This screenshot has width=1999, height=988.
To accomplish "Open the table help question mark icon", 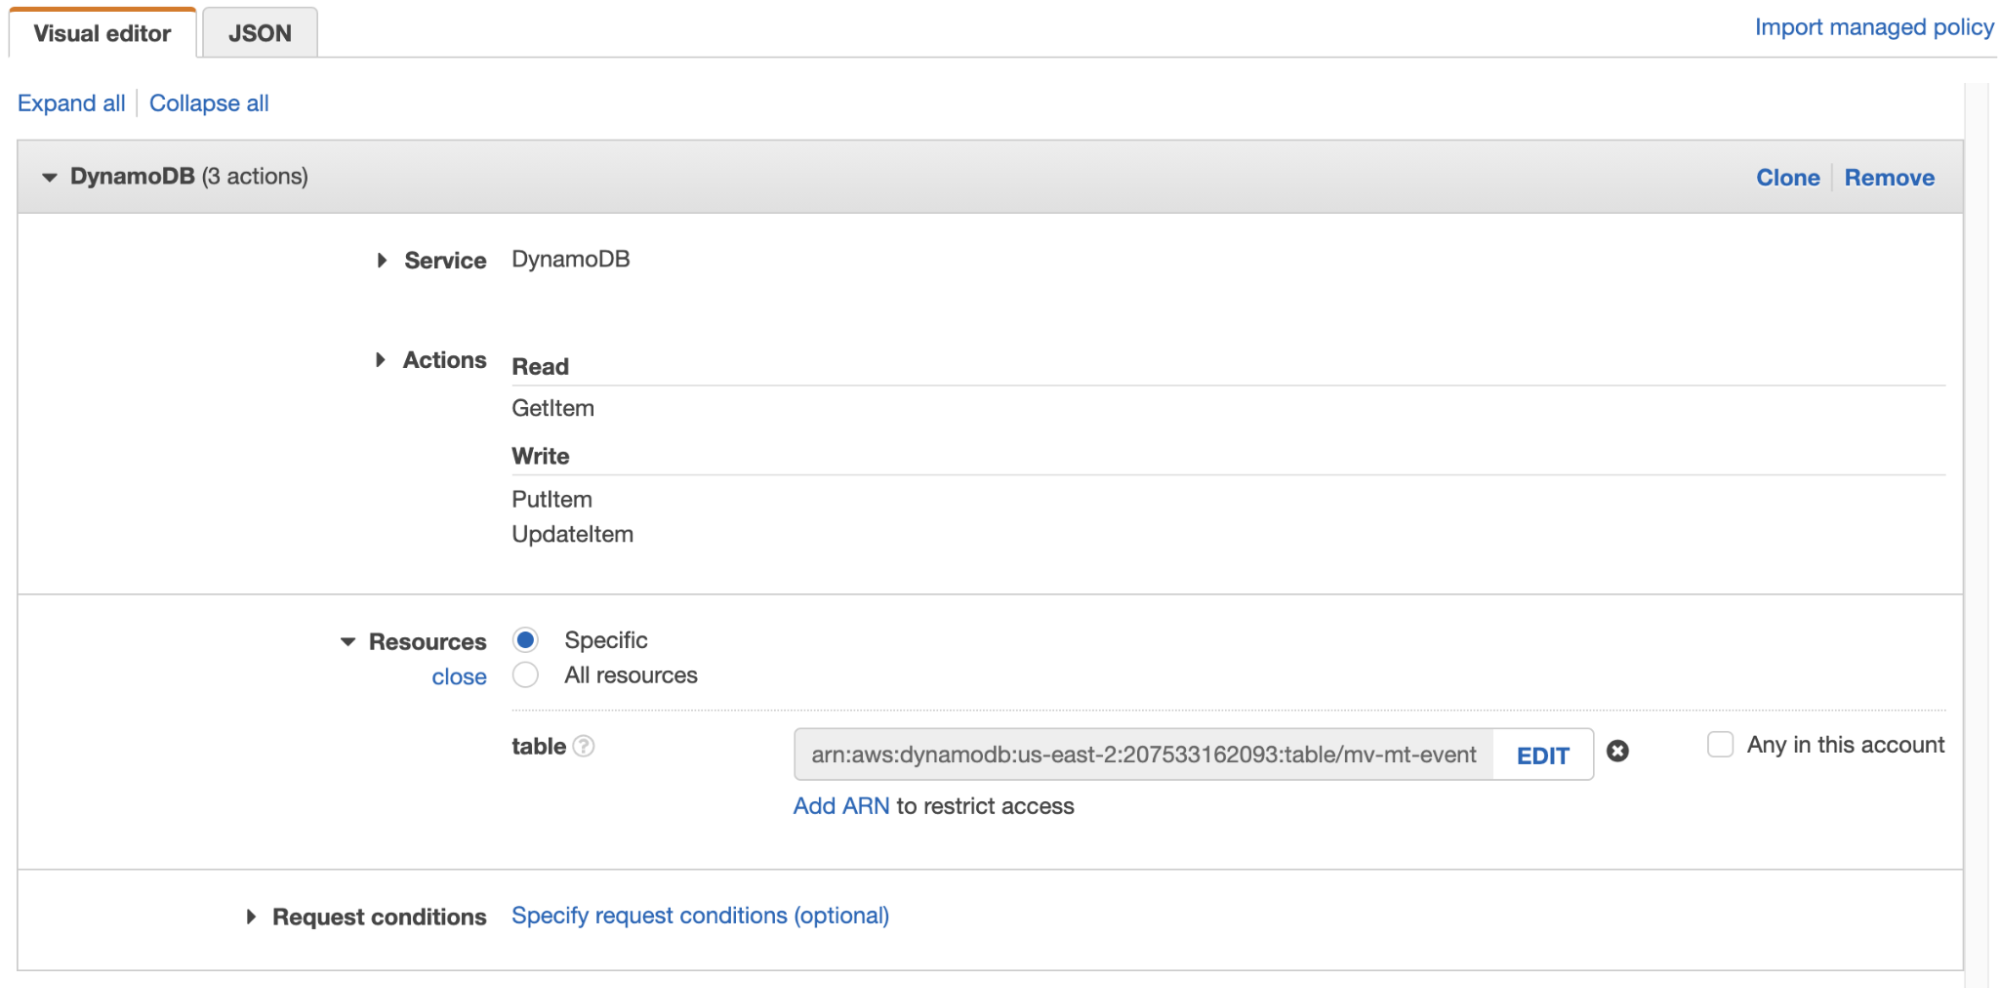I will pyautogui.click(x=584, y=746).
